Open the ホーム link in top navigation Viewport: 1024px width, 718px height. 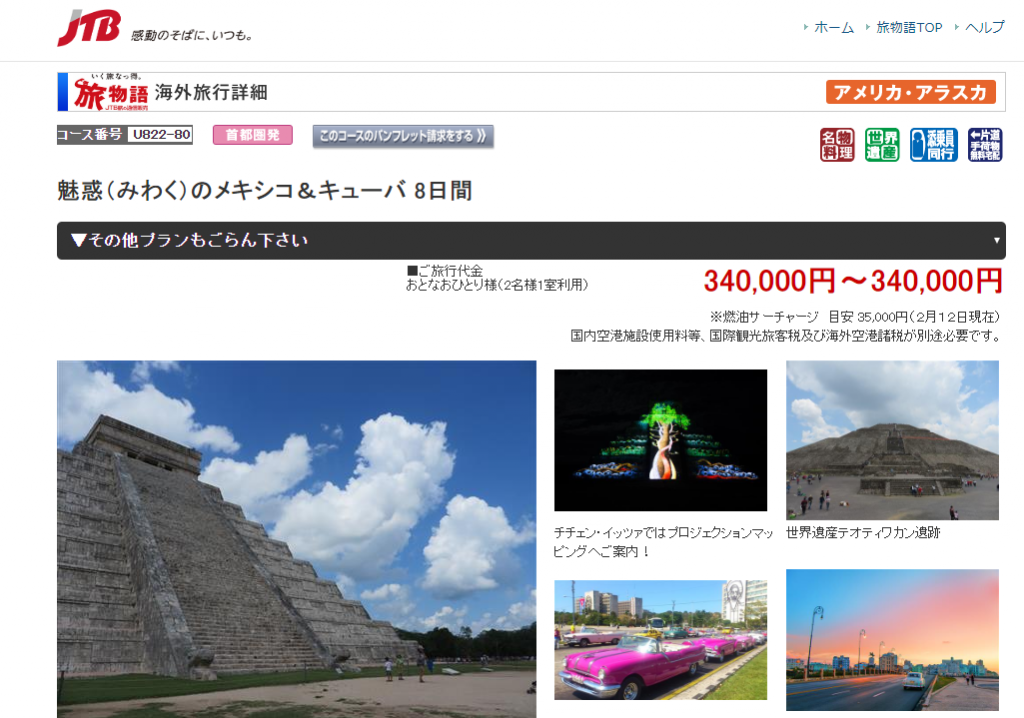(x=833, y=28)
